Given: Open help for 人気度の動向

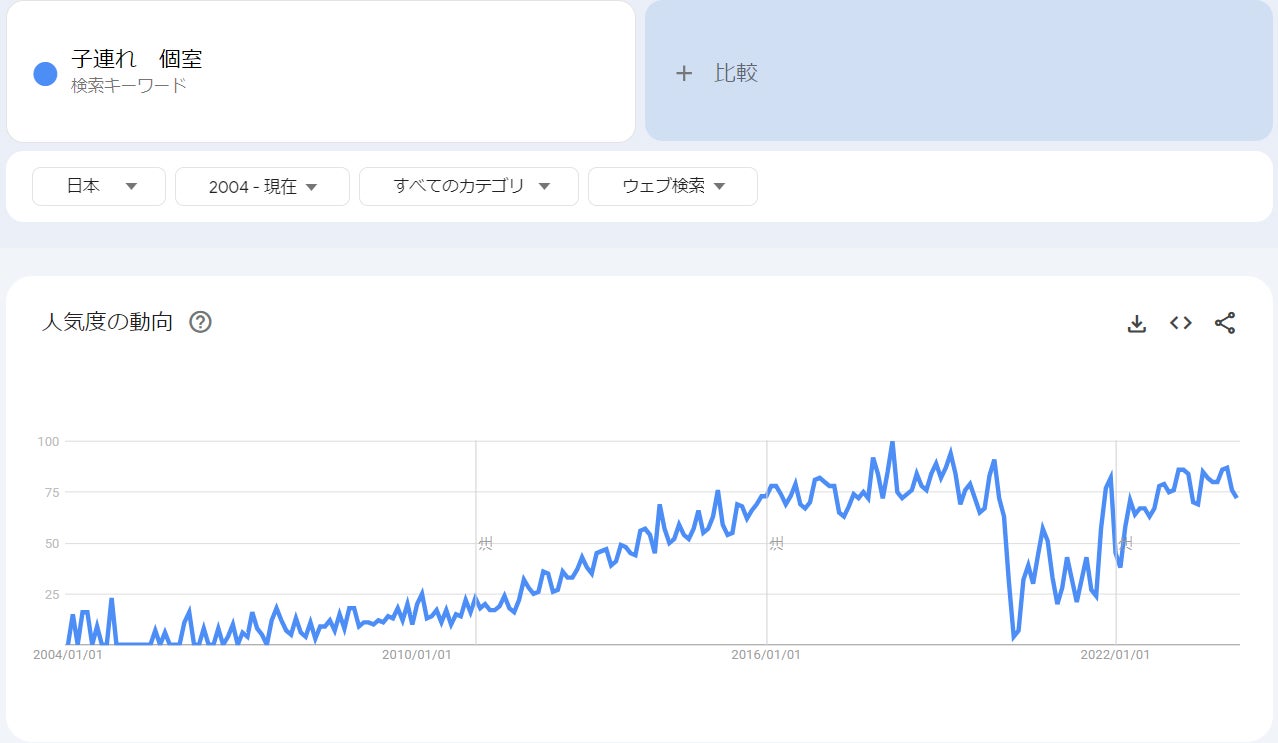Looking at the screenshot, I should tap(200, 322).
